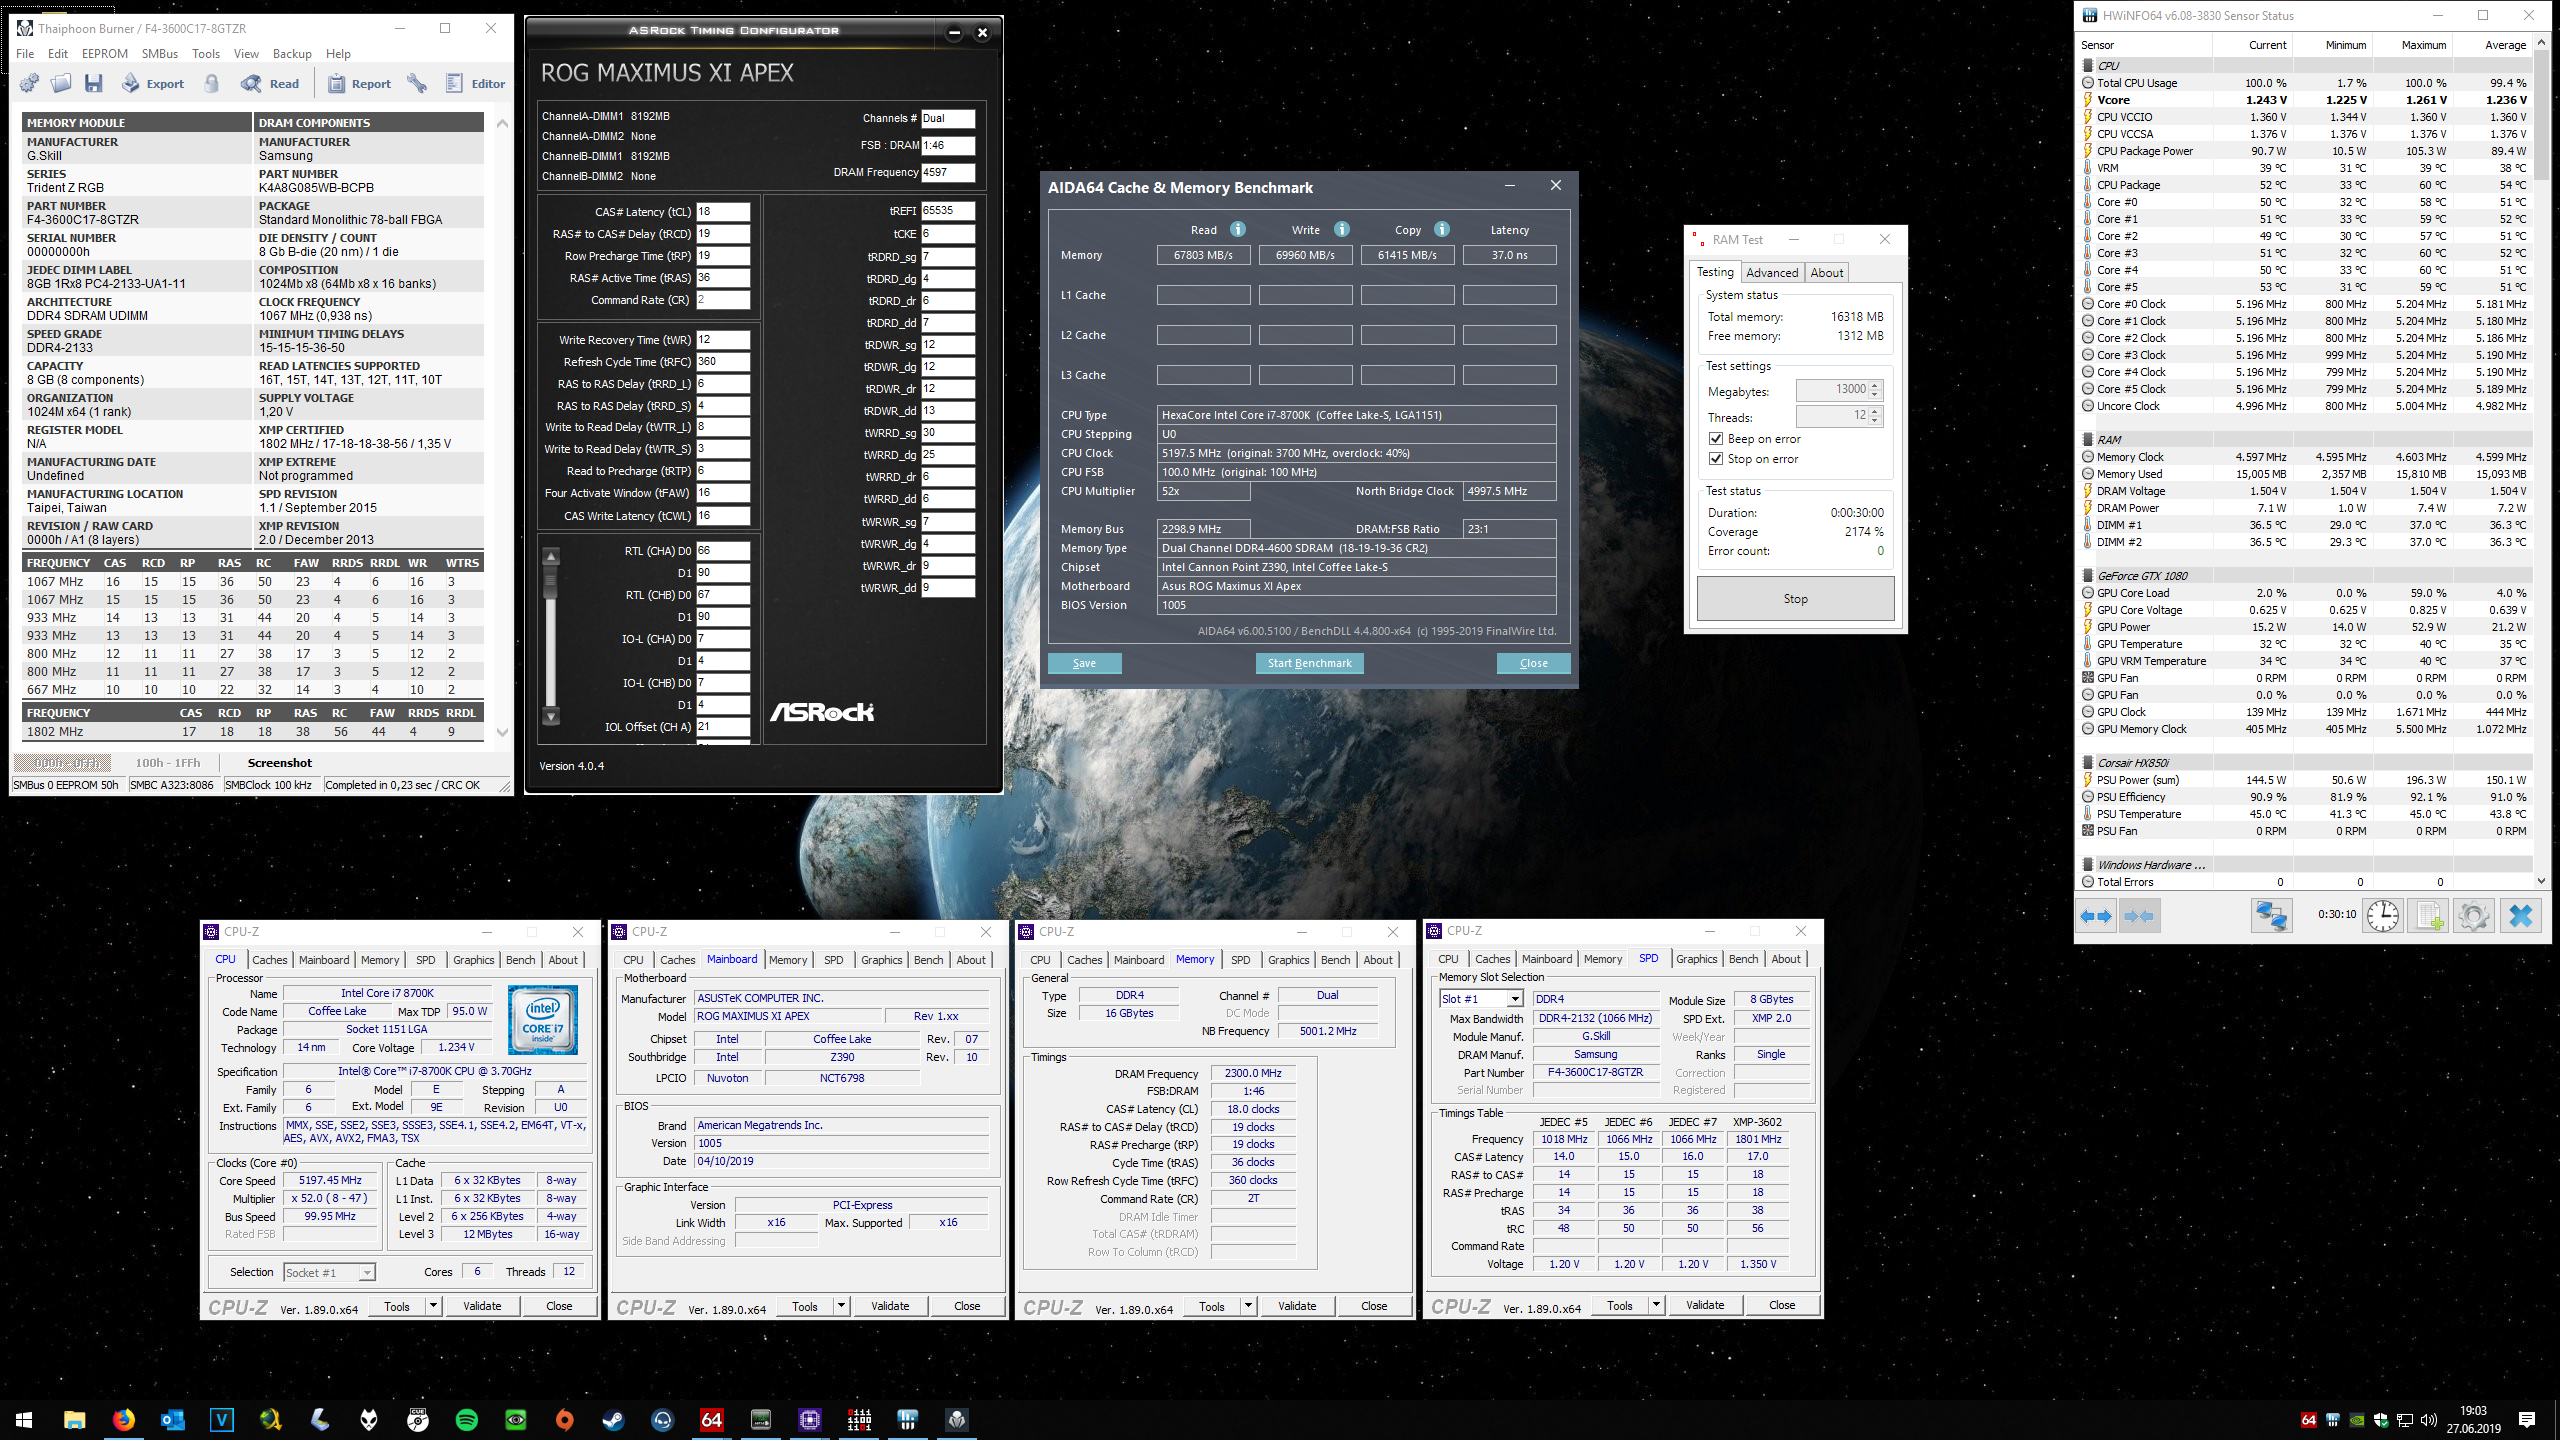Open Tools dropdown arrow in CPU-Z Mainboard window
Image resolution: width=2560 pixels, height=1440 pixels.
coord(841,1306)
